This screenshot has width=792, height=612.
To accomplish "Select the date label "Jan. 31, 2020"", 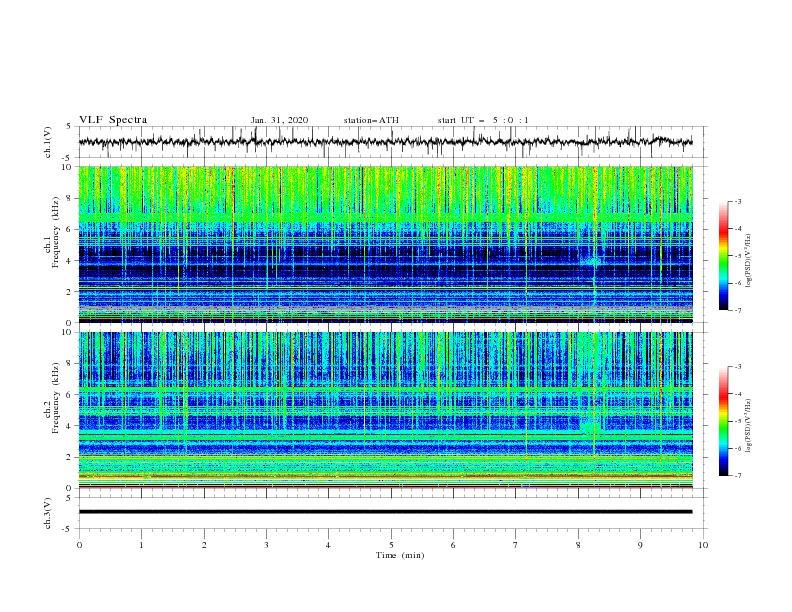I will click(279, 120).
